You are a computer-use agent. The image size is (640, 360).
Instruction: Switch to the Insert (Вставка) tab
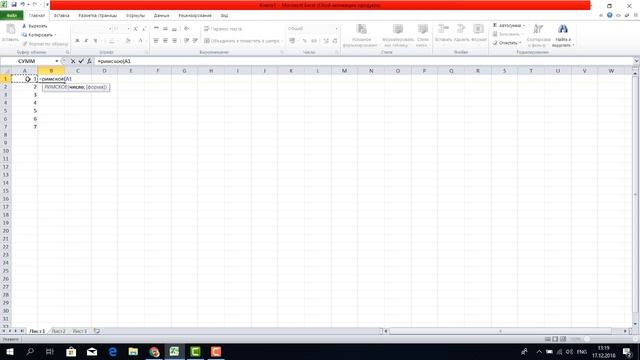point(62,16)
